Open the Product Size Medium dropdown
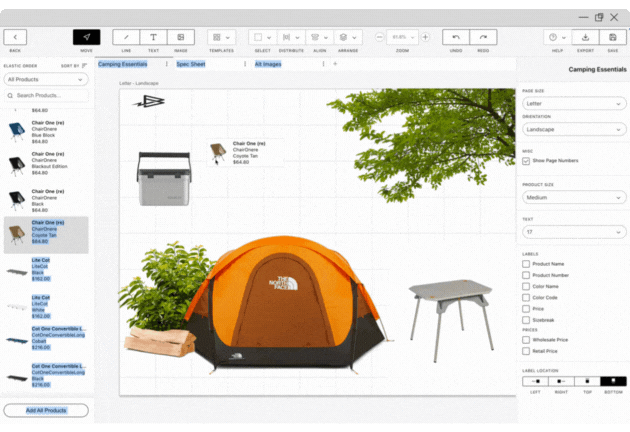The width and height of the screenshot is (630, 432). 574,197
